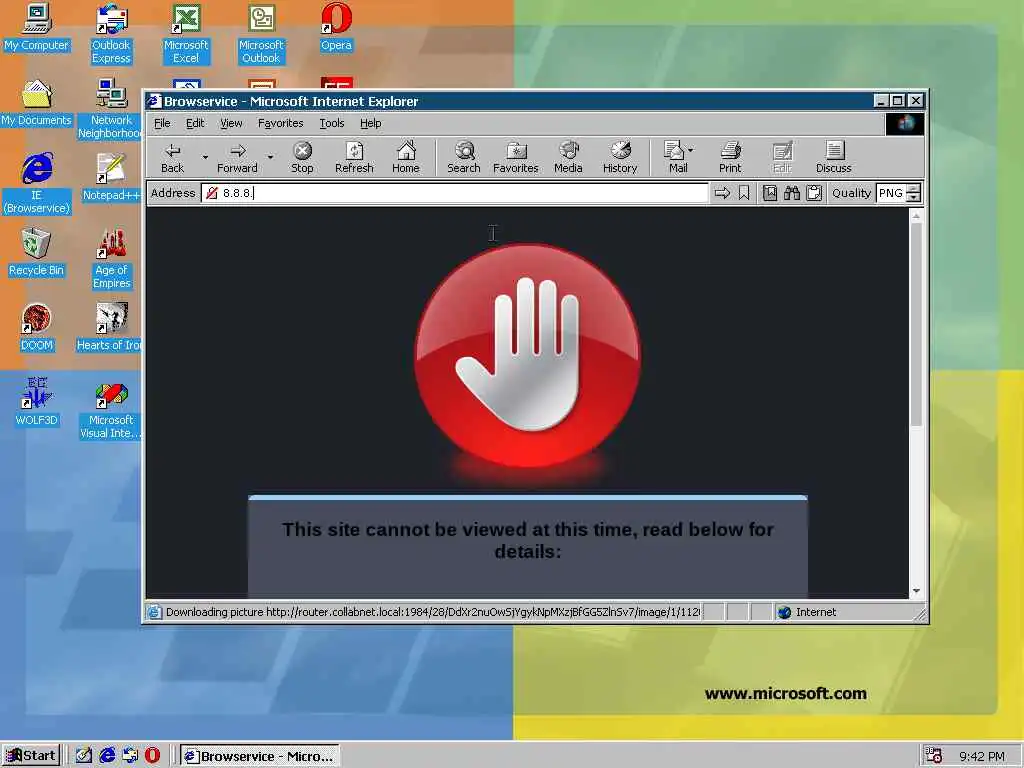1024x768 pixels.
Task: Launch Outlook Express from Quick Launch
Action: click(130, 756)
